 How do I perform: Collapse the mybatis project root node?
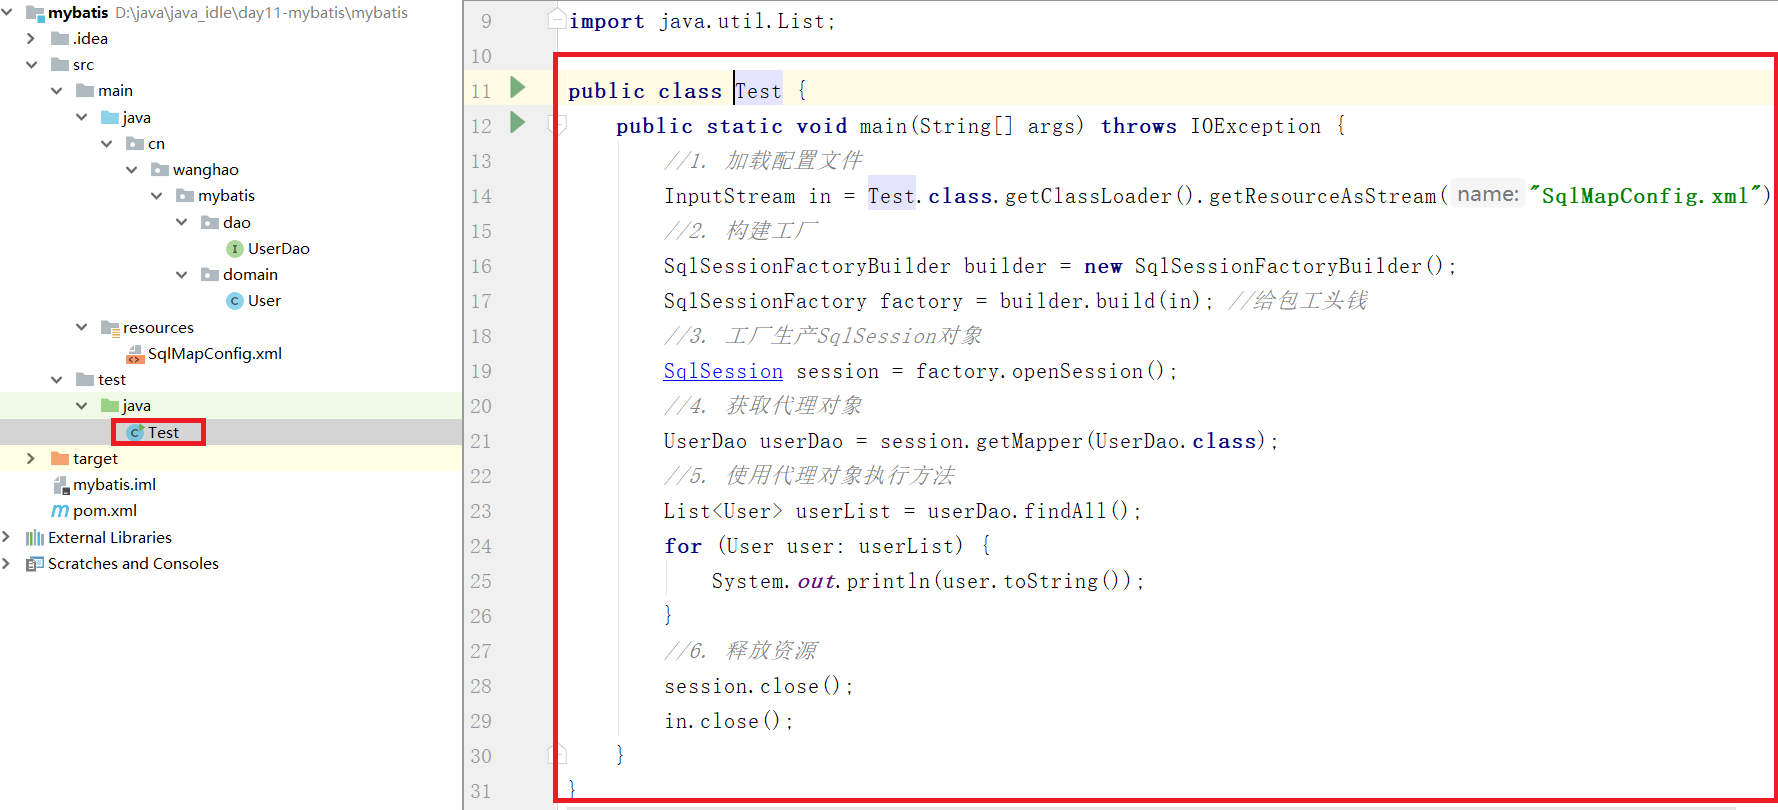(x=7, y=13)
